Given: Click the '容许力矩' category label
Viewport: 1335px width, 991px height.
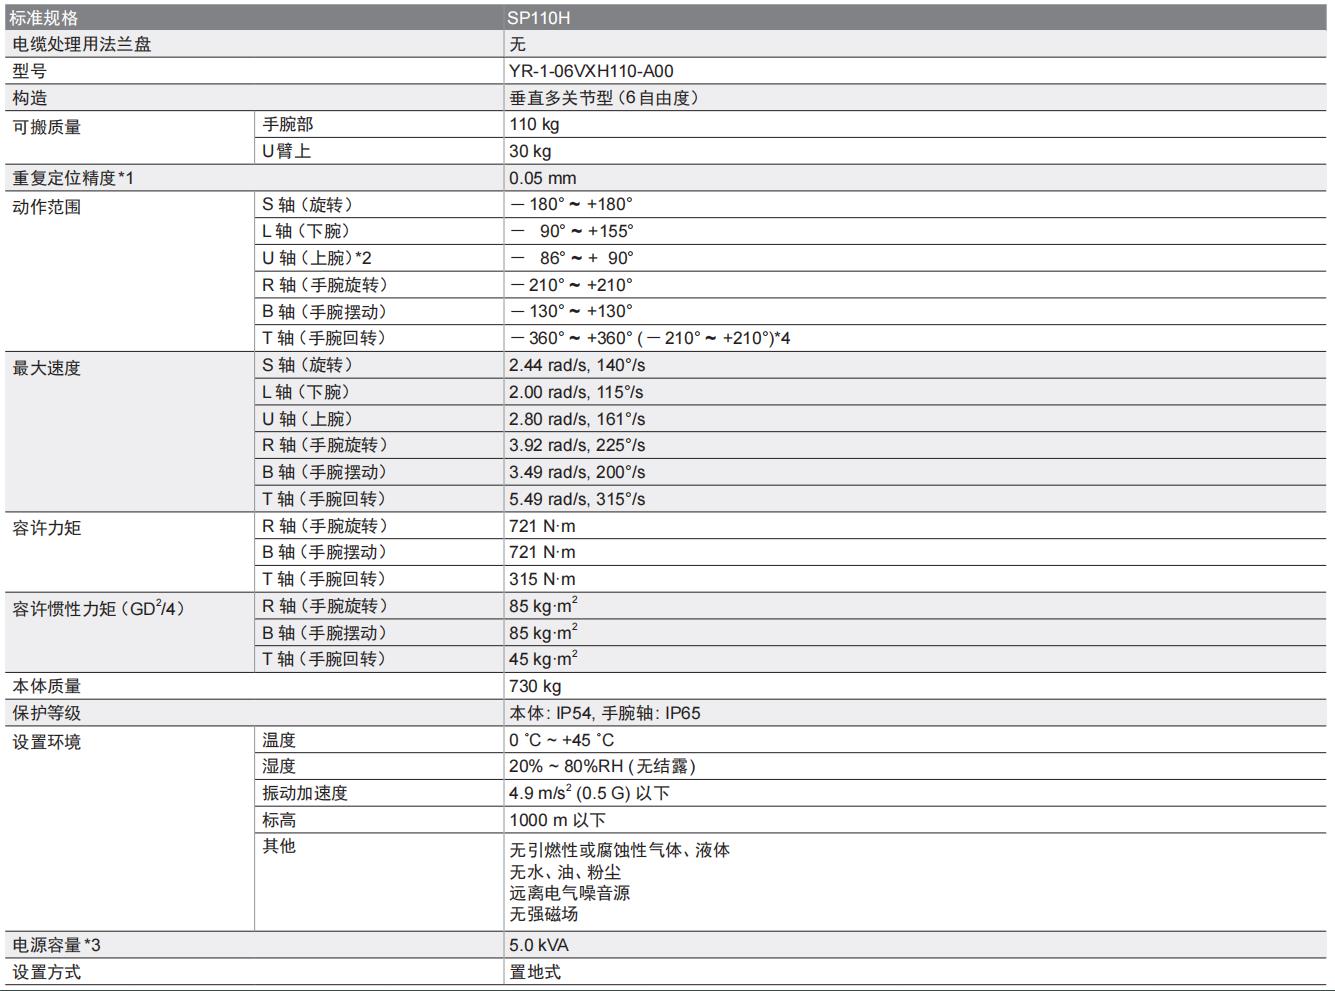Looking at the screenshot, I should (x=46, y=528).
